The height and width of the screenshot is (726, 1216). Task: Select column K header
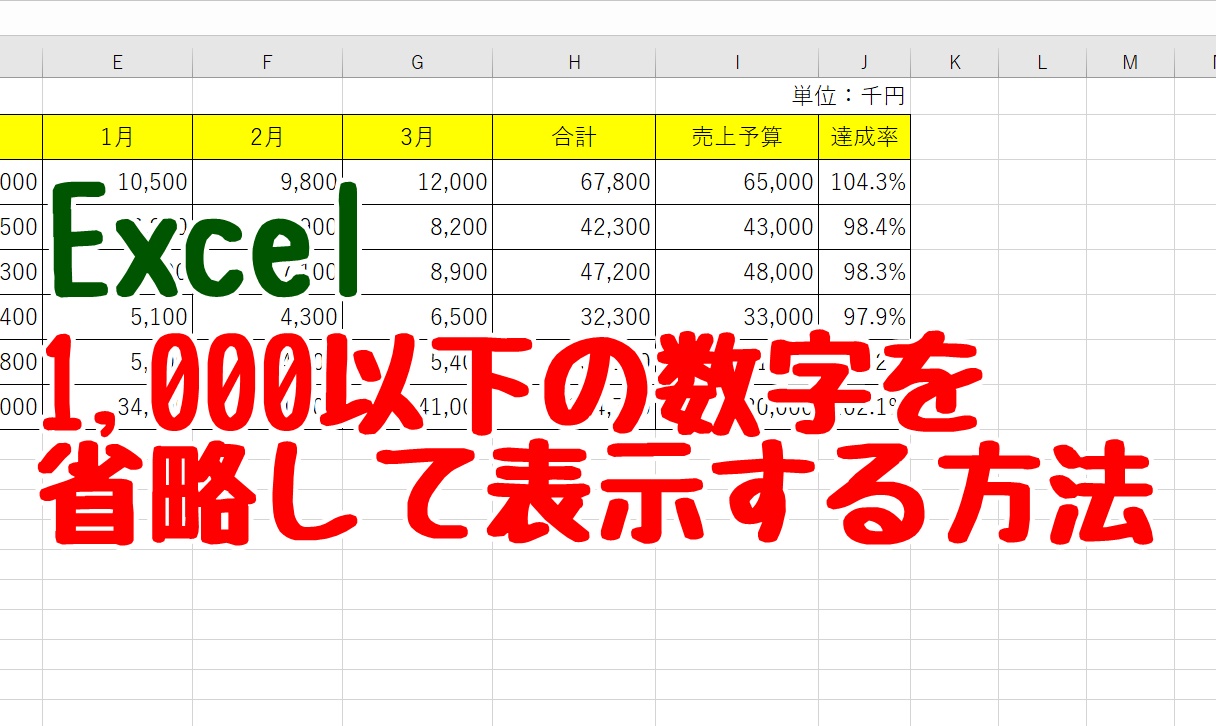click(x=954, y=62)
